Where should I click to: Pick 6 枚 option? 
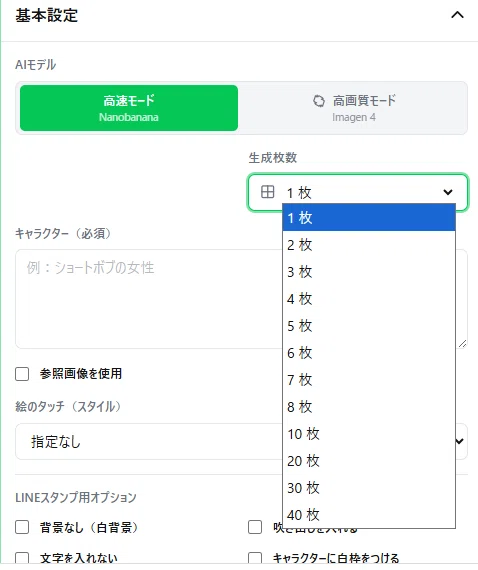(x=369, y=353)
